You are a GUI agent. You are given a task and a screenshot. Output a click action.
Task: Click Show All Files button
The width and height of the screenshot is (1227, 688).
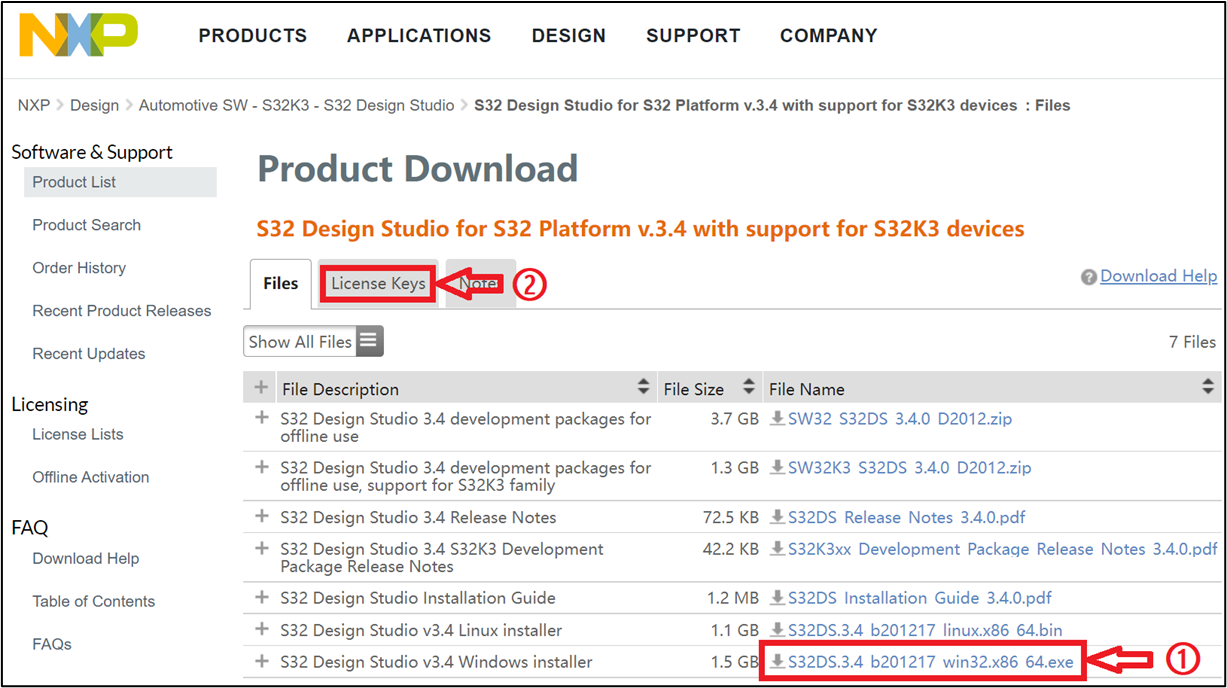(x=313, y=342)
